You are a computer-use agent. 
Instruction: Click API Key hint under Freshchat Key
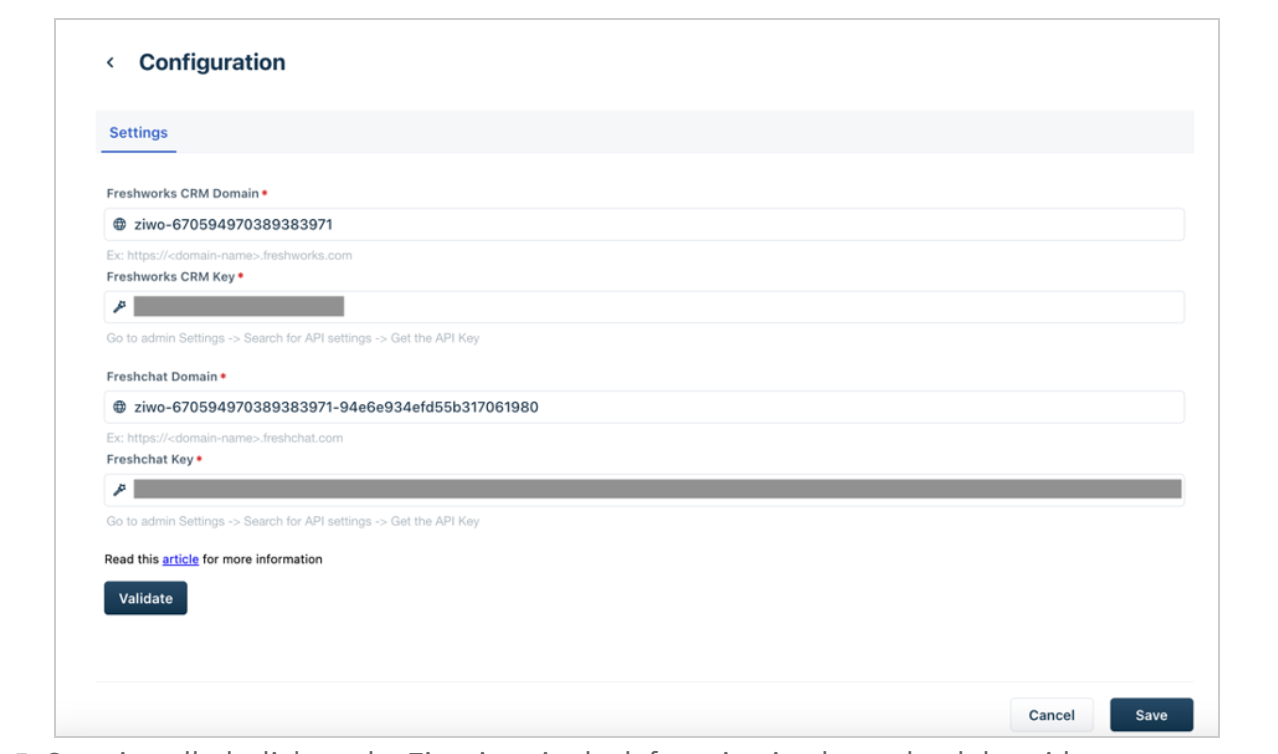tap(293, 521)
